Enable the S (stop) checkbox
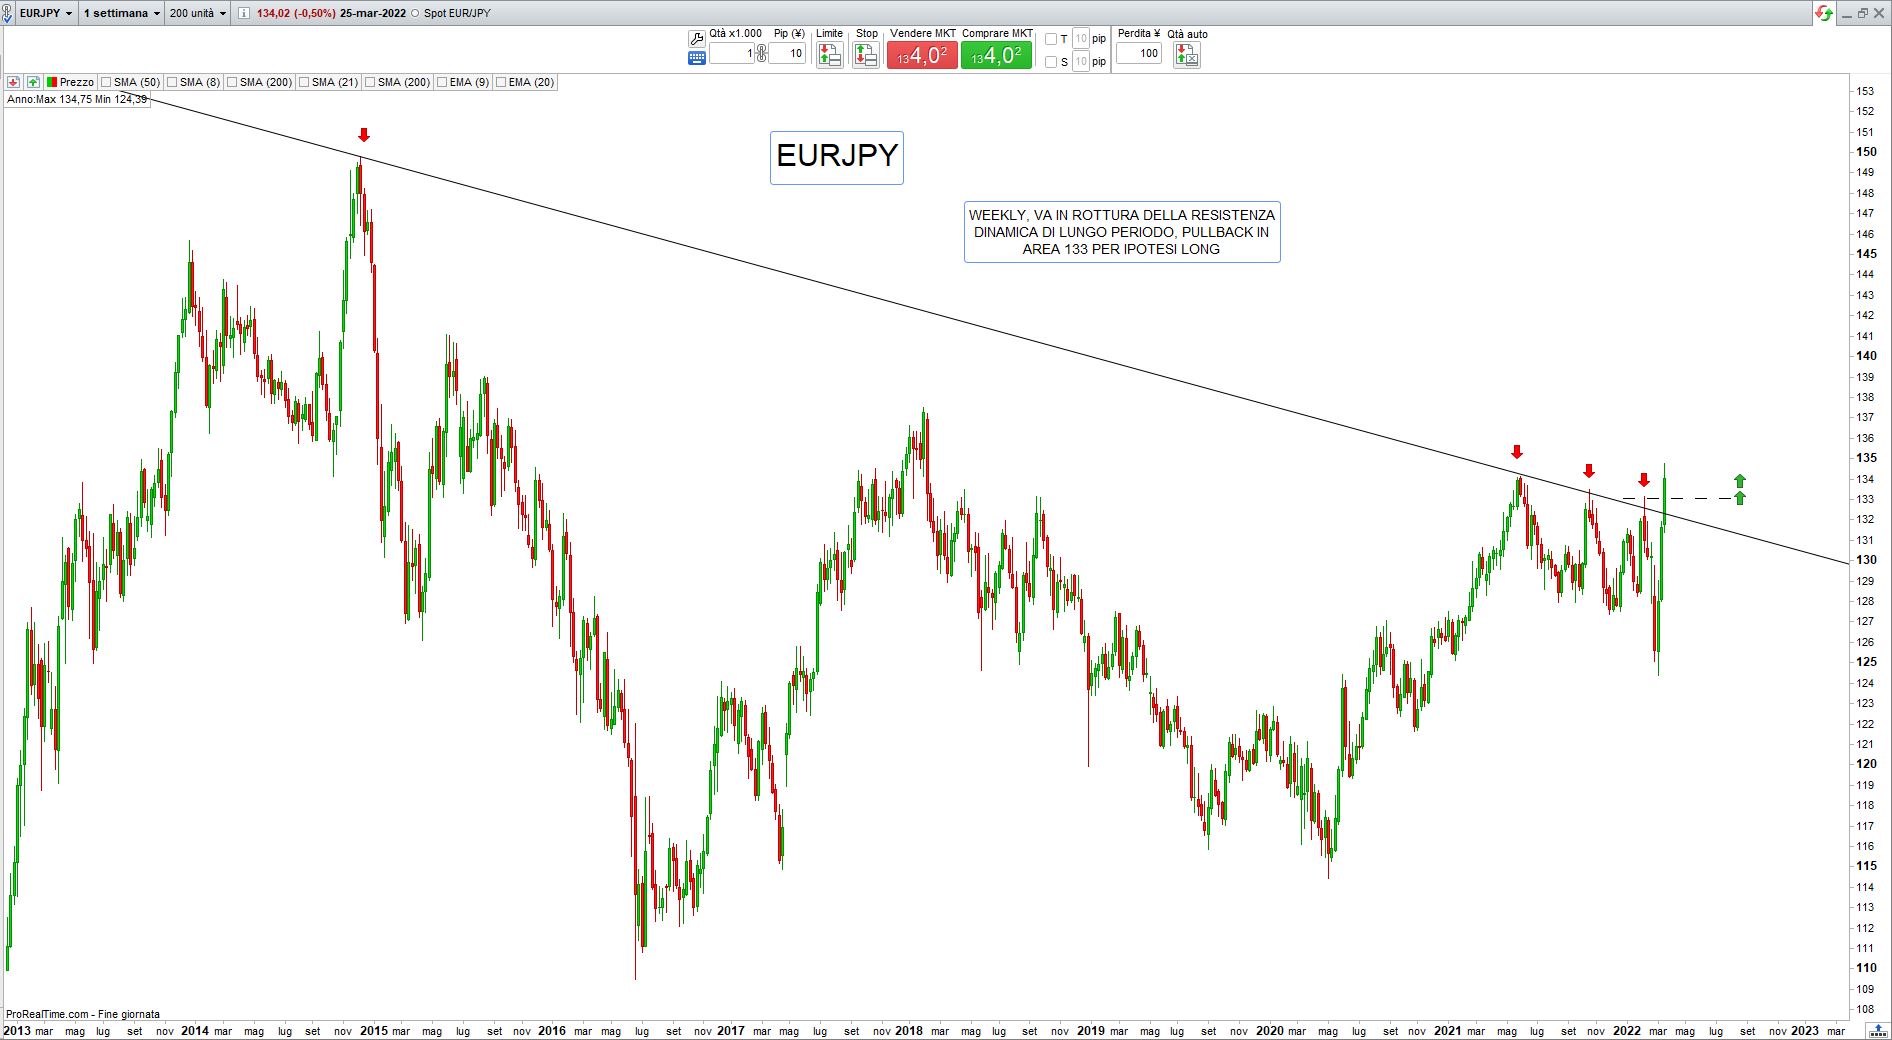1892x1040 pixels. [x=1051, y=62]
